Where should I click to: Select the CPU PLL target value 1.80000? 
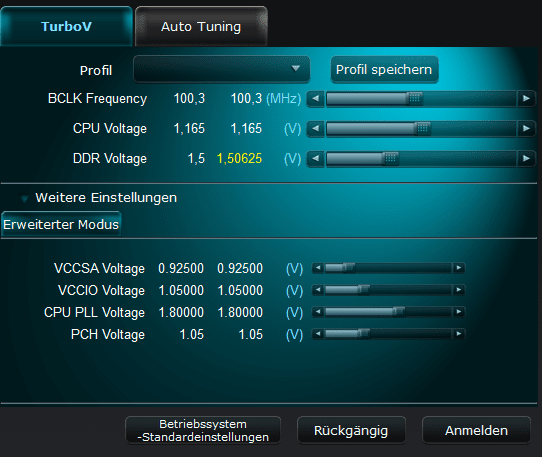[240, 313]
